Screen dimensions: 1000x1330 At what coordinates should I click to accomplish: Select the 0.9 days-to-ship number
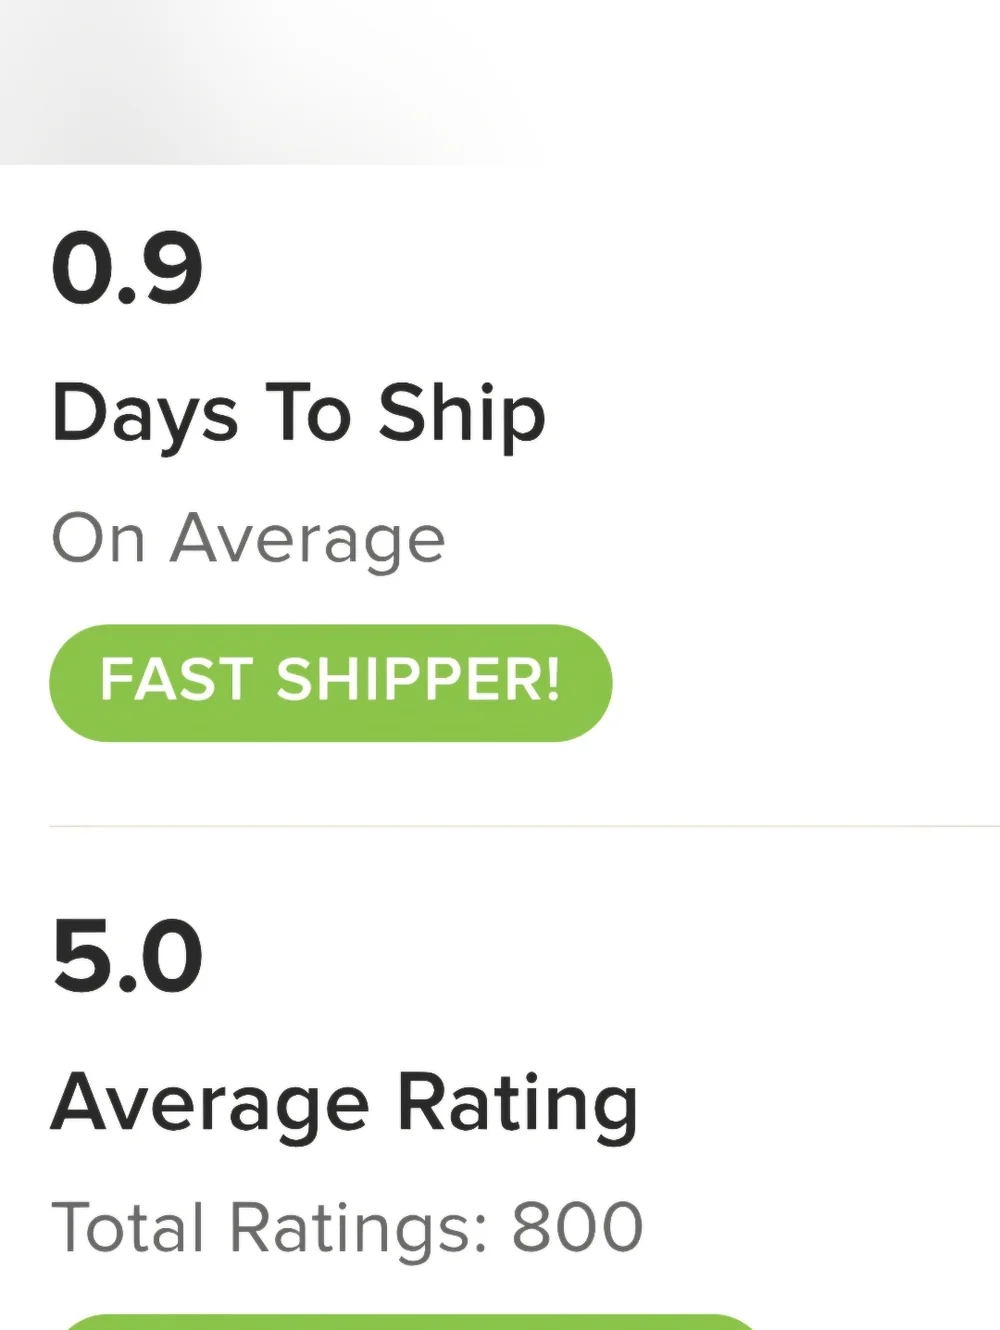(x=127, y=268)
